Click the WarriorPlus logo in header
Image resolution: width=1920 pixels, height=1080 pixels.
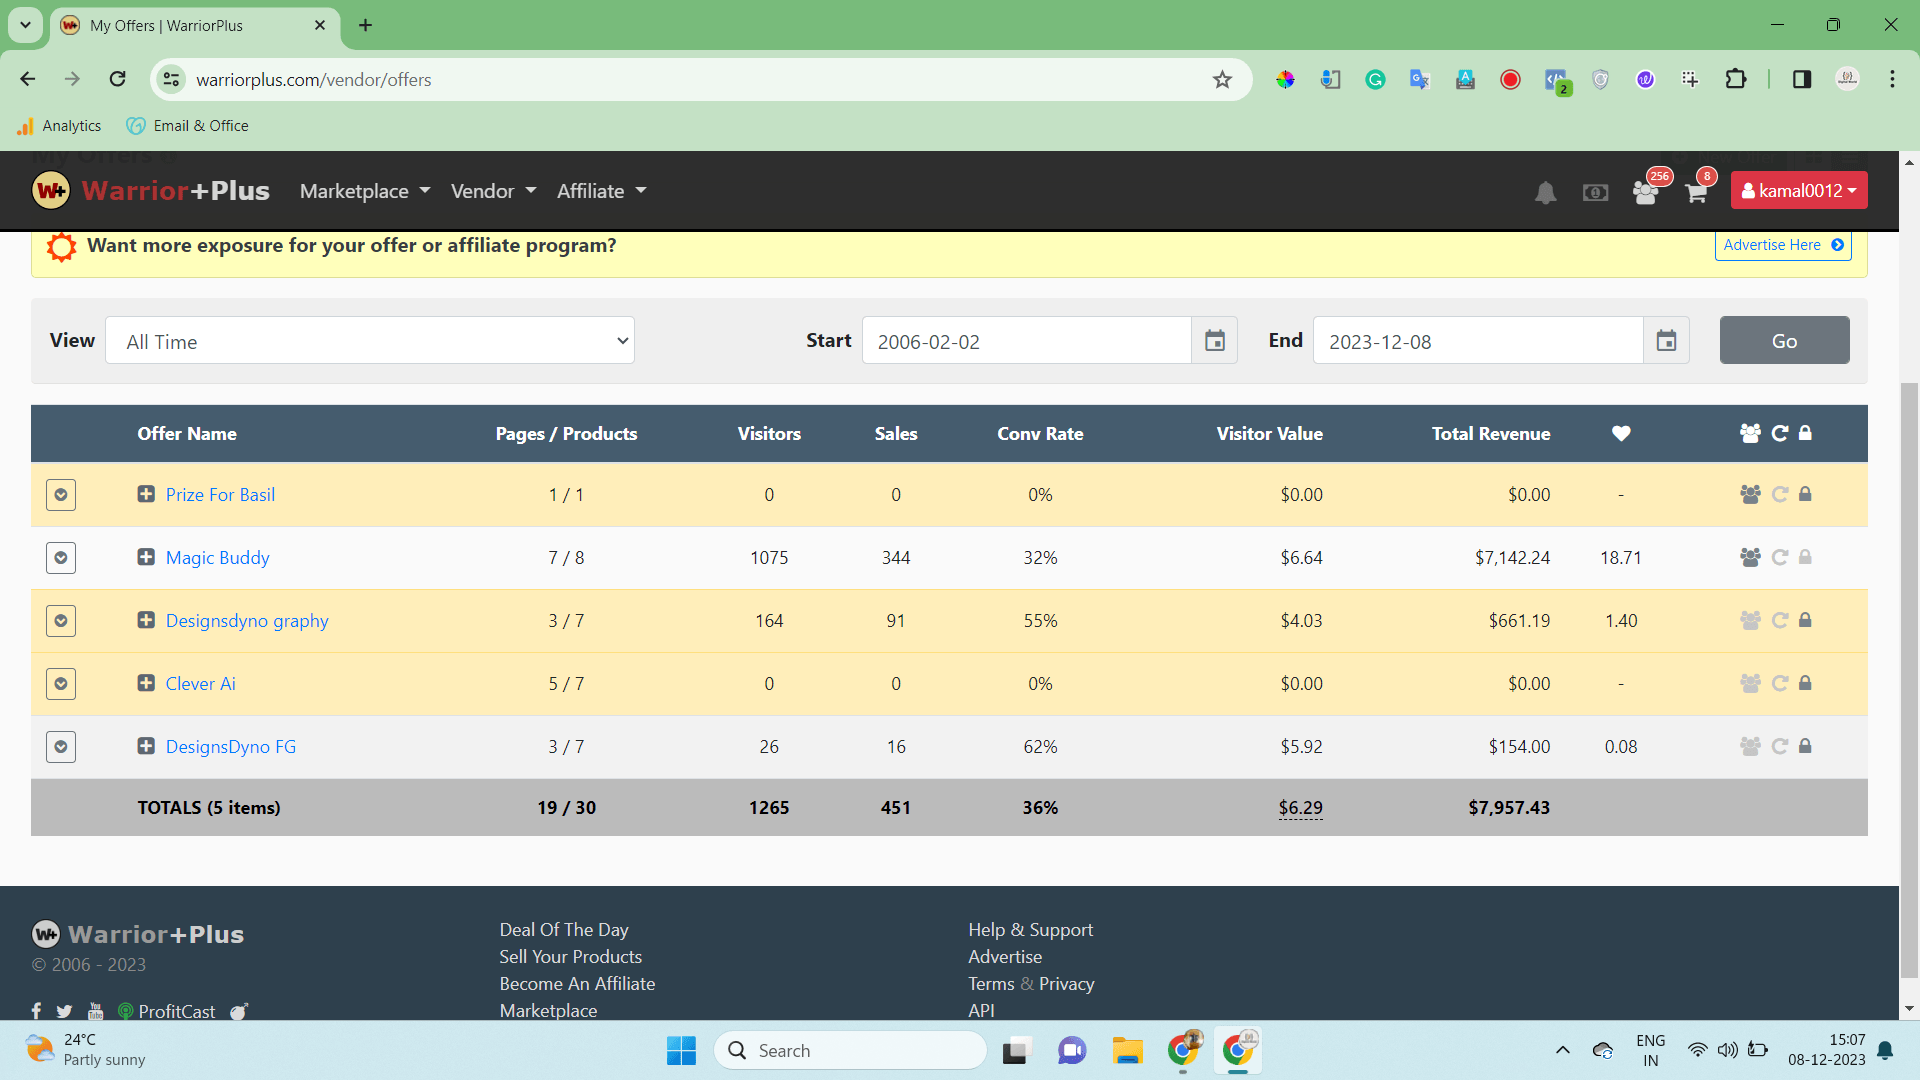click(150, 190)
